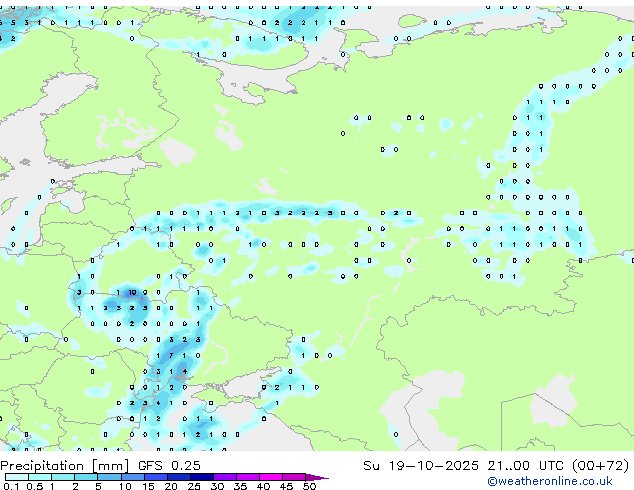Click the 0.1–0.5 mm legend color swatch
Viewport: 634px width, 490px height.
pos(17,477)
